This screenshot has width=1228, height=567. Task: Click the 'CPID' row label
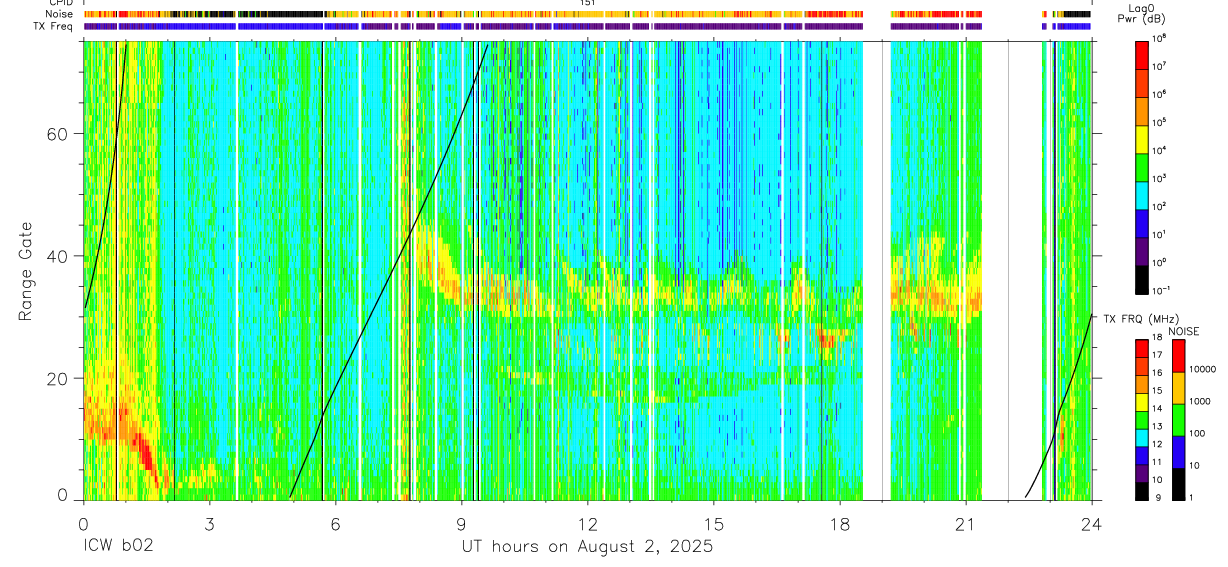(x=62, y=3)
